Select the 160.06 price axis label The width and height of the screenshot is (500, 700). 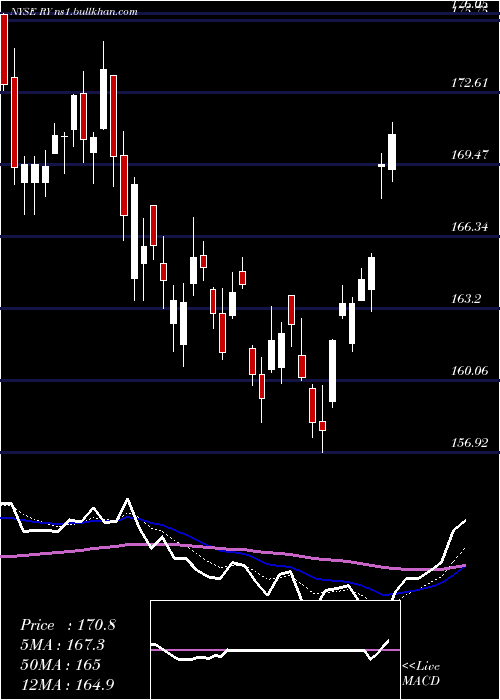(469, 370)
